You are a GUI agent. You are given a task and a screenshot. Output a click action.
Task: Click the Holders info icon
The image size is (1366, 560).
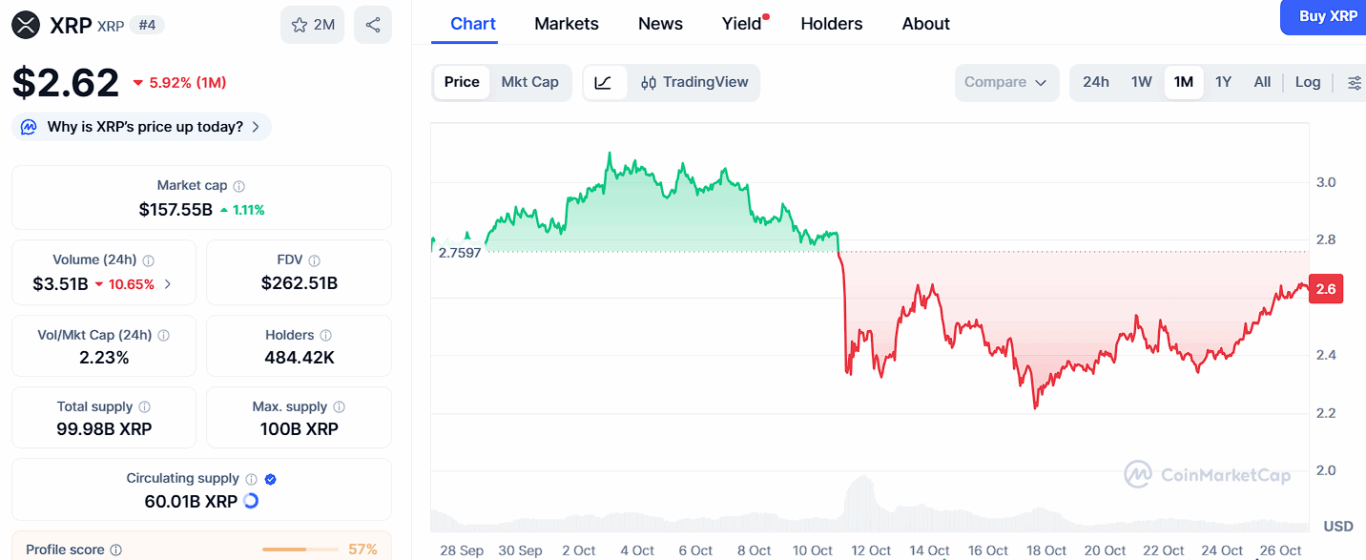[x=326, y=335]
